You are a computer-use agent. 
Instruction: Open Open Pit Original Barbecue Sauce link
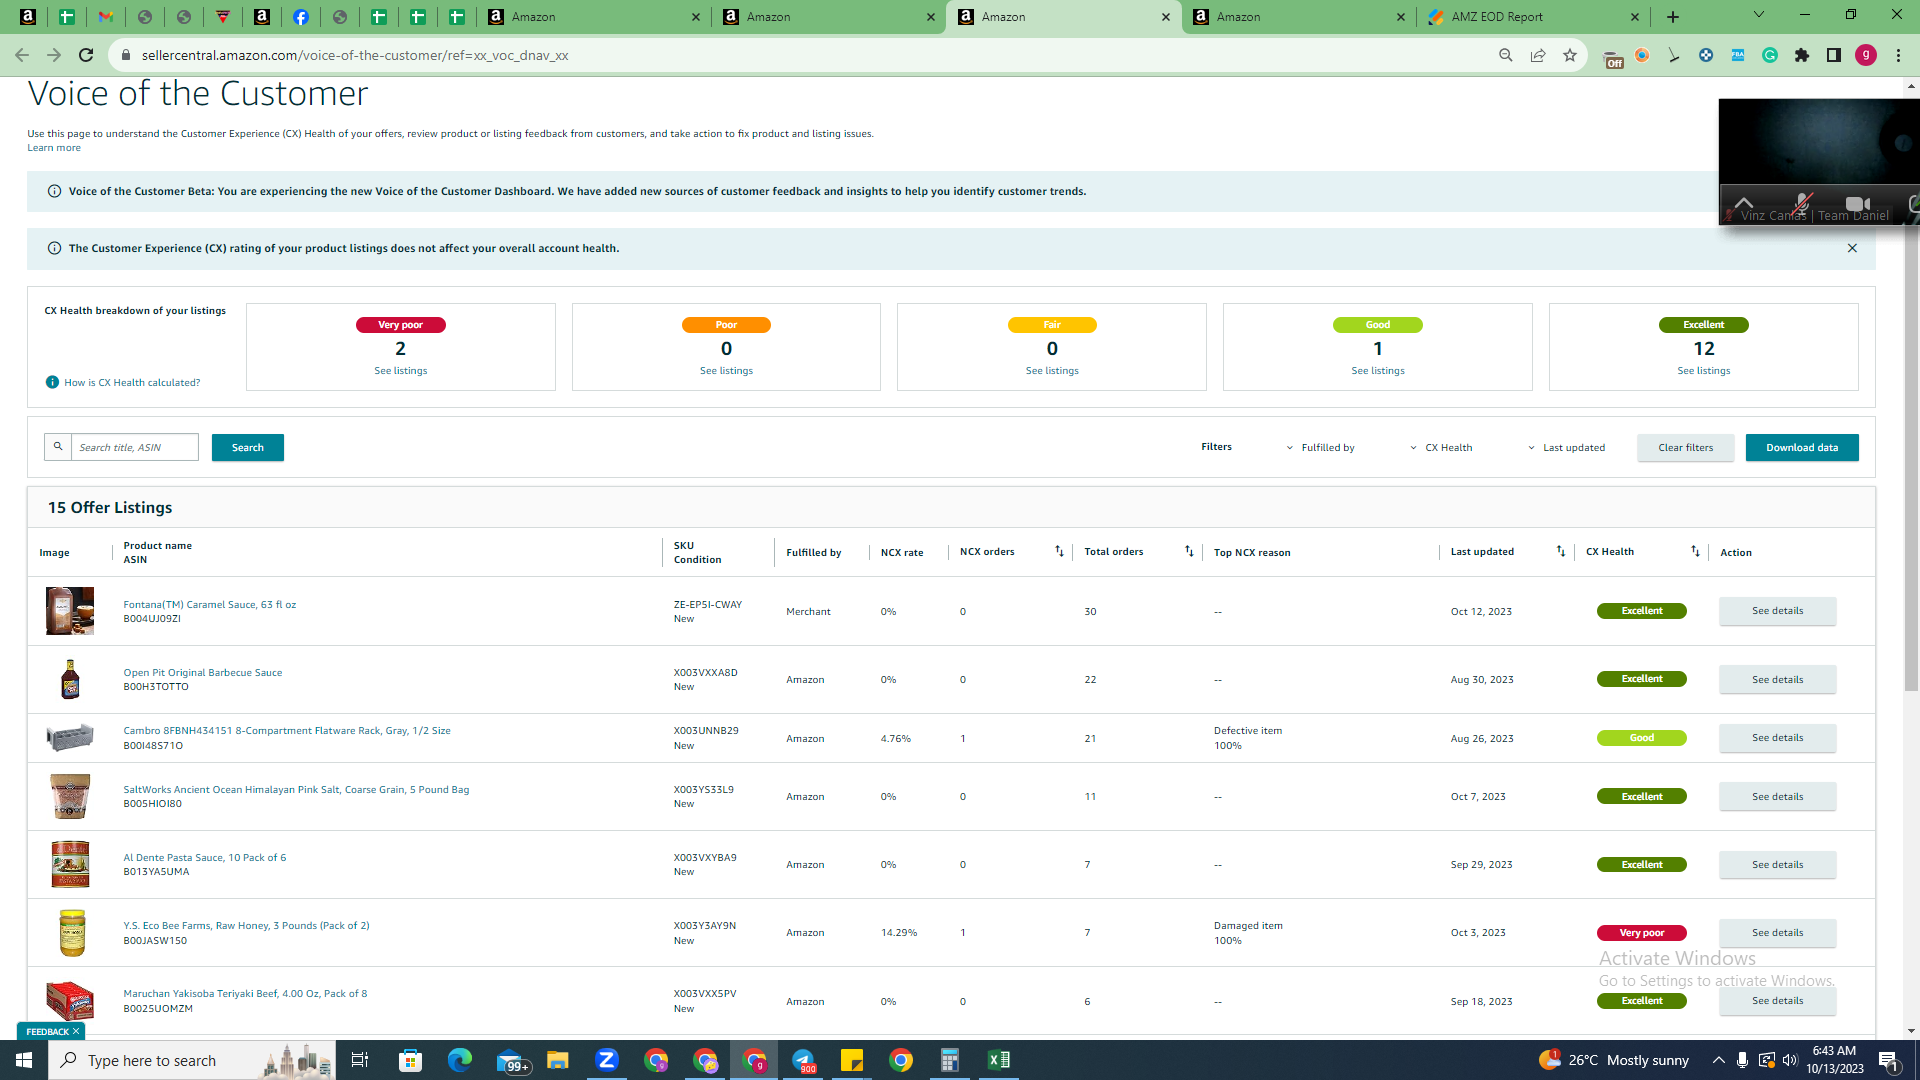(x=203, y=672)
